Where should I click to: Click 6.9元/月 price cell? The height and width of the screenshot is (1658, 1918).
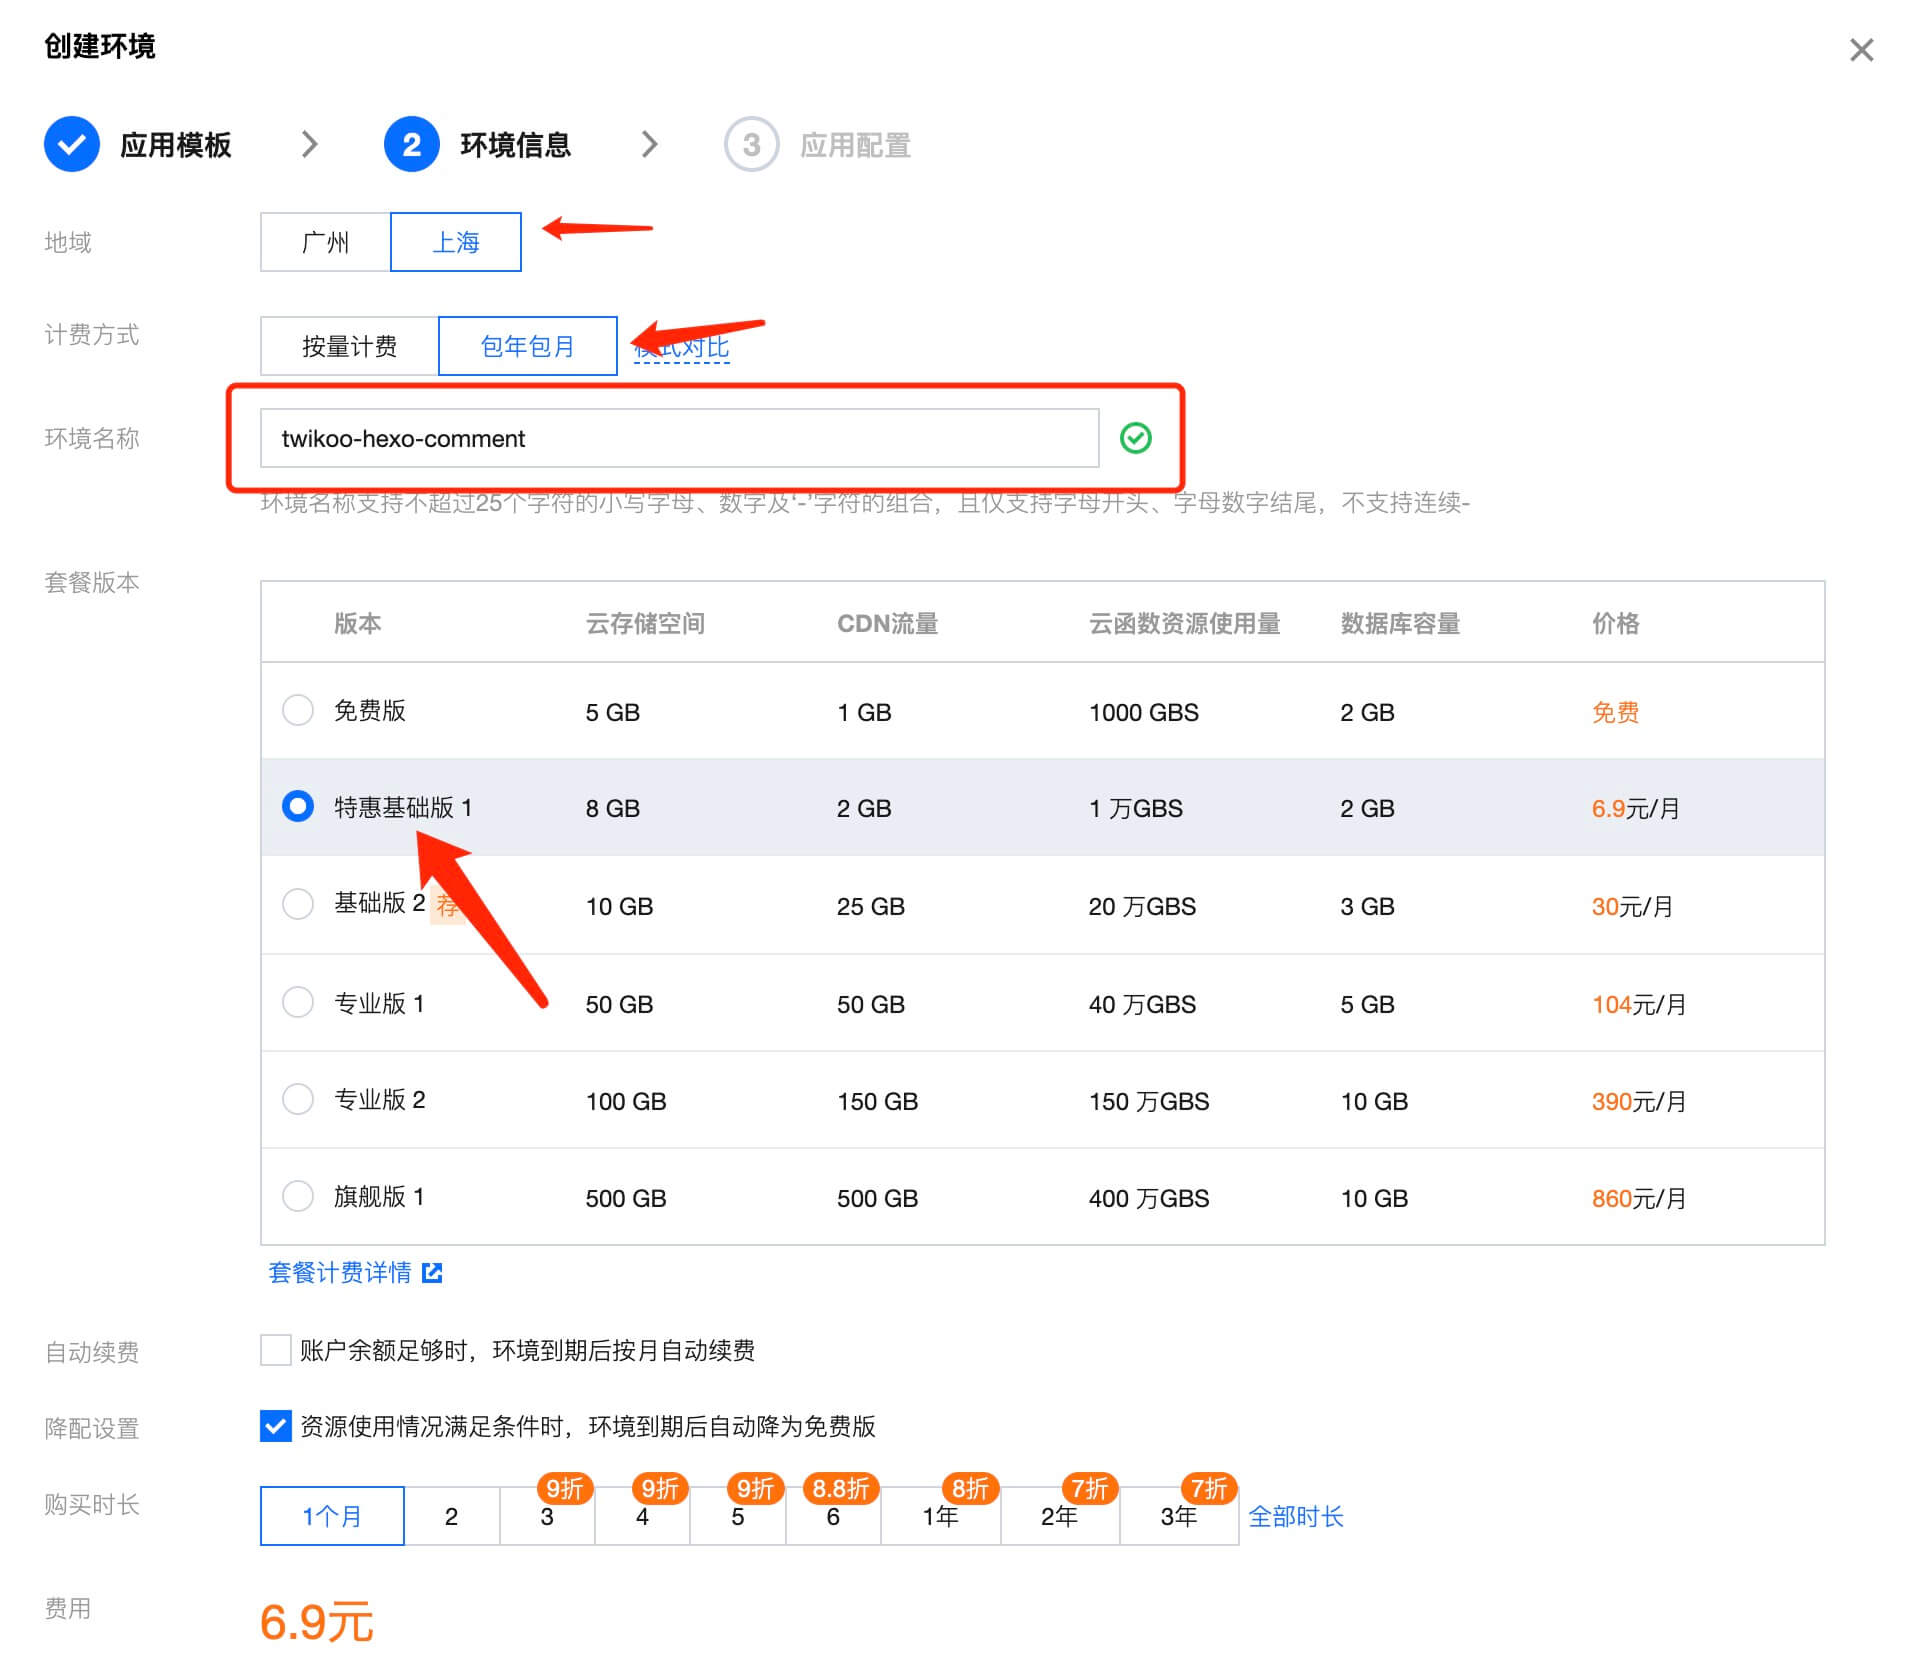coord(1636,808)
